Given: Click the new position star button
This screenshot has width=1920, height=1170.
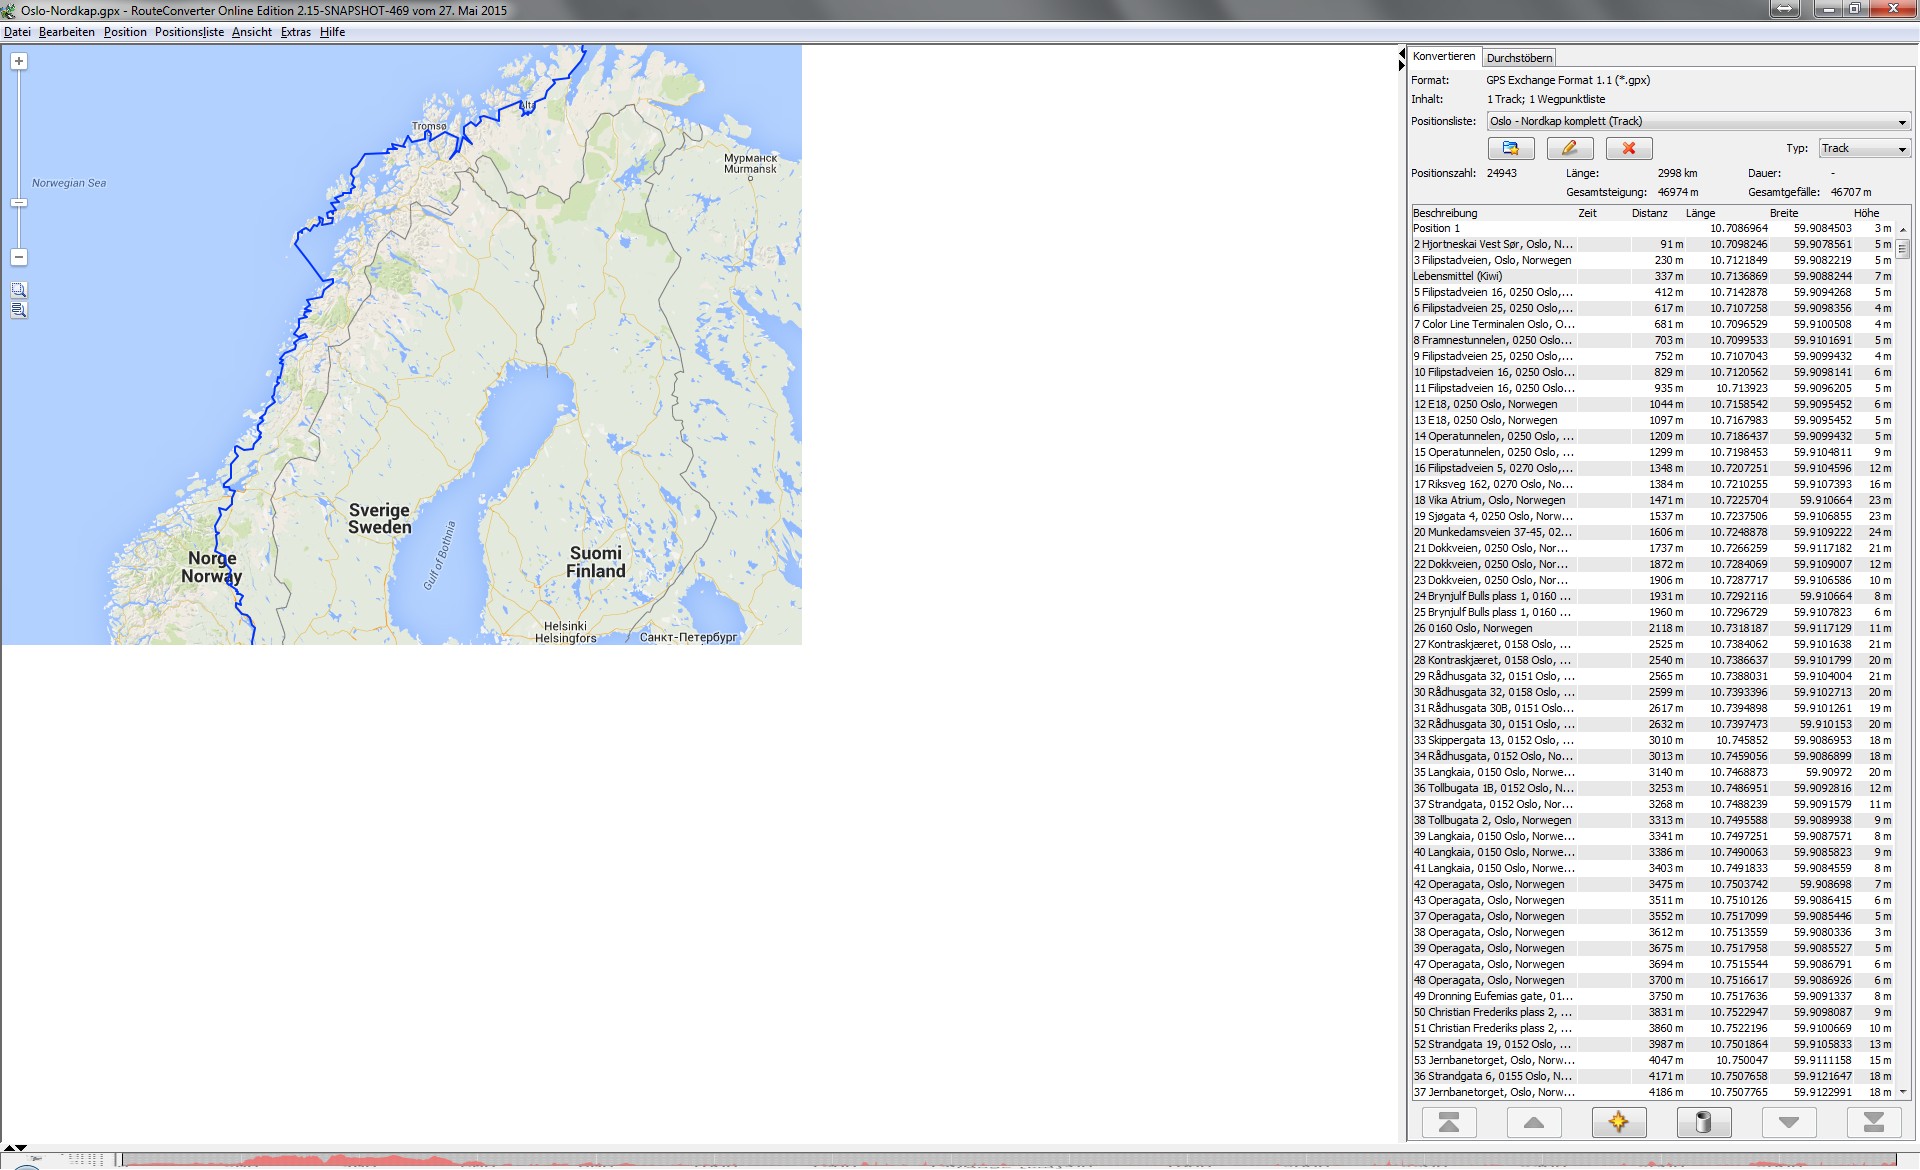Looking at the screenshot, I should click(x=1618, y=1122).
